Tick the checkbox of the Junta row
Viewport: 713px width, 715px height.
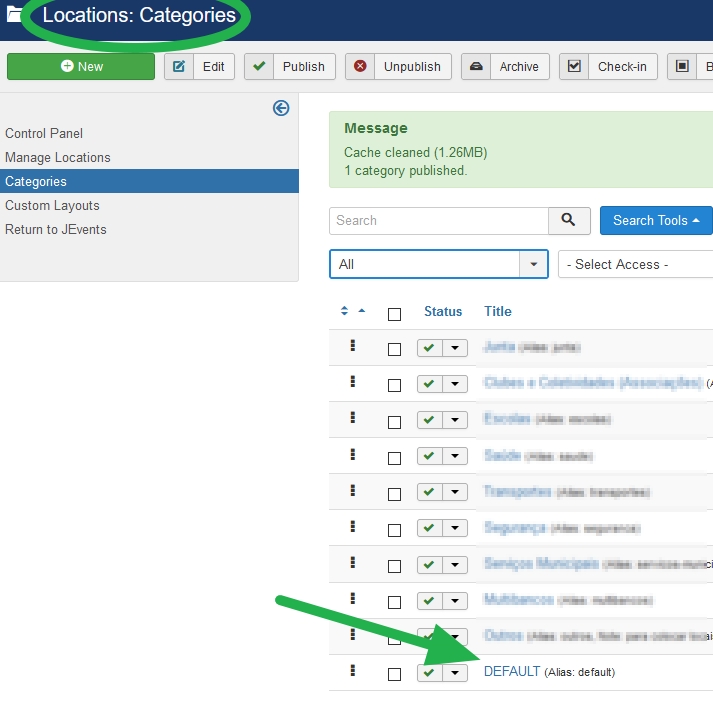coord(394,350)
